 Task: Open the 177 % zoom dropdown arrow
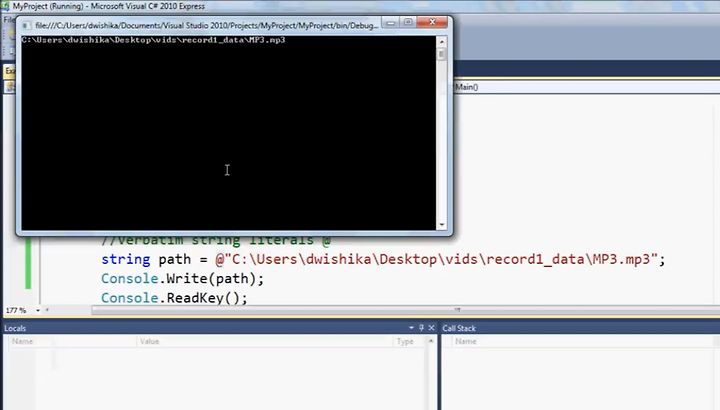pos(38,310)
